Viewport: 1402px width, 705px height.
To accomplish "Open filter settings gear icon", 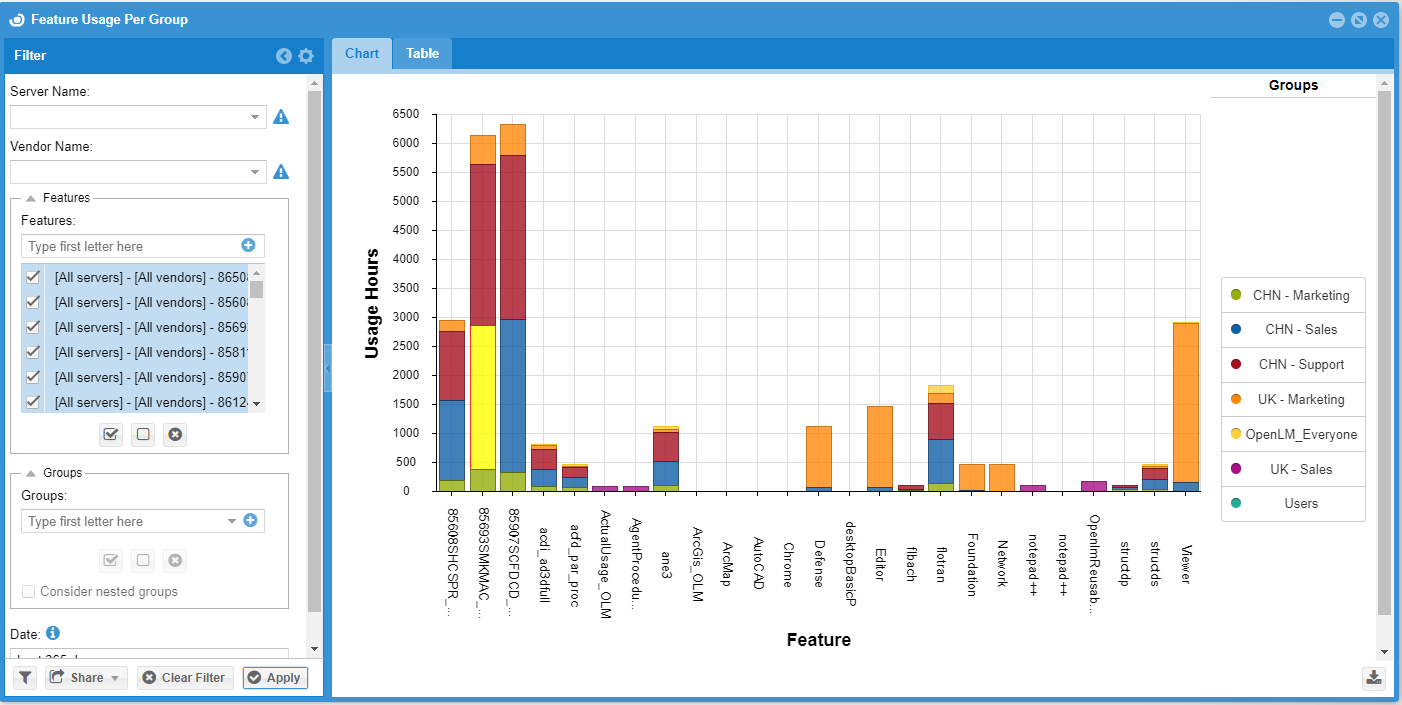I will (x=306, y=56).
